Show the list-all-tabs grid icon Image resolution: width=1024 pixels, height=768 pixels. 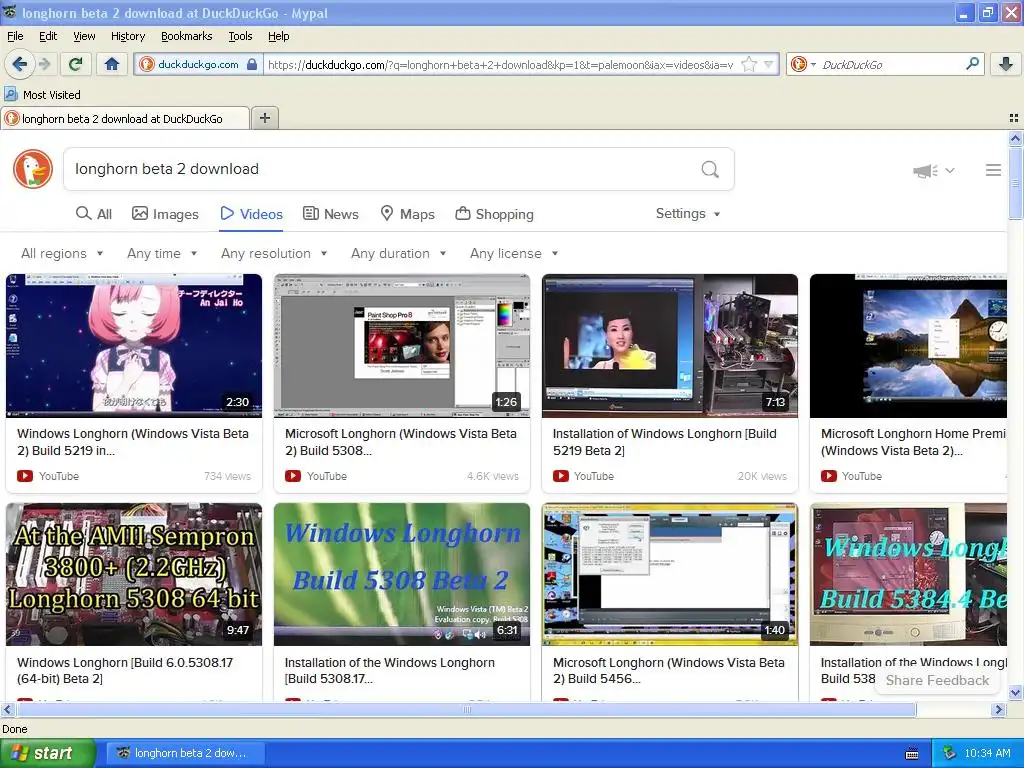pos(1014,118)
